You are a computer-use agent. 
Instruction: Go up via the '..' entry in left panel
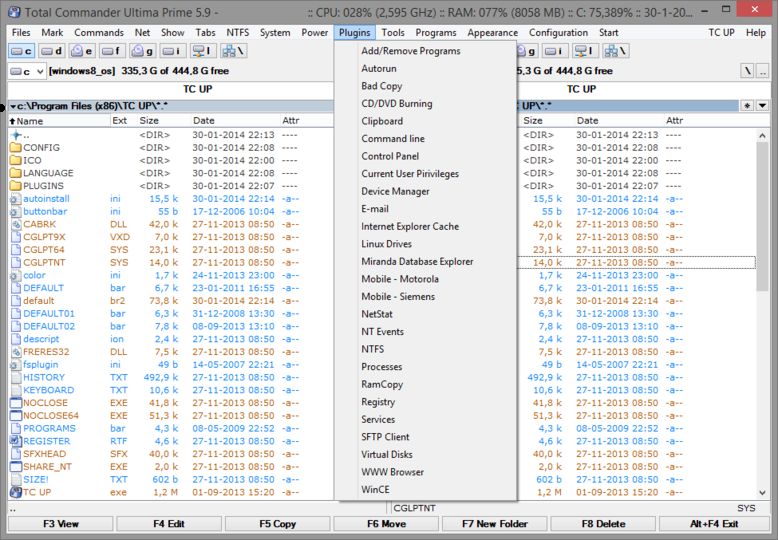(x=21, y=135)
